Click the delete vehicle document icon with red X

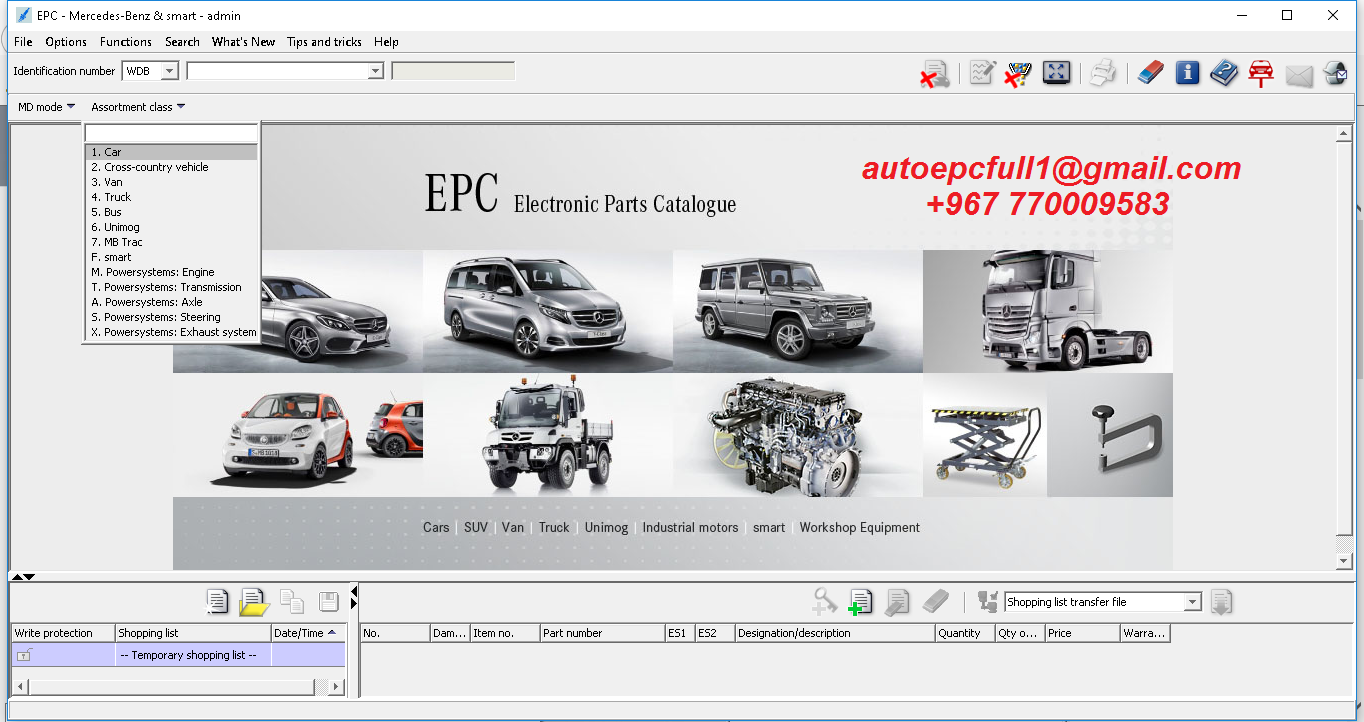coord(935,73)
